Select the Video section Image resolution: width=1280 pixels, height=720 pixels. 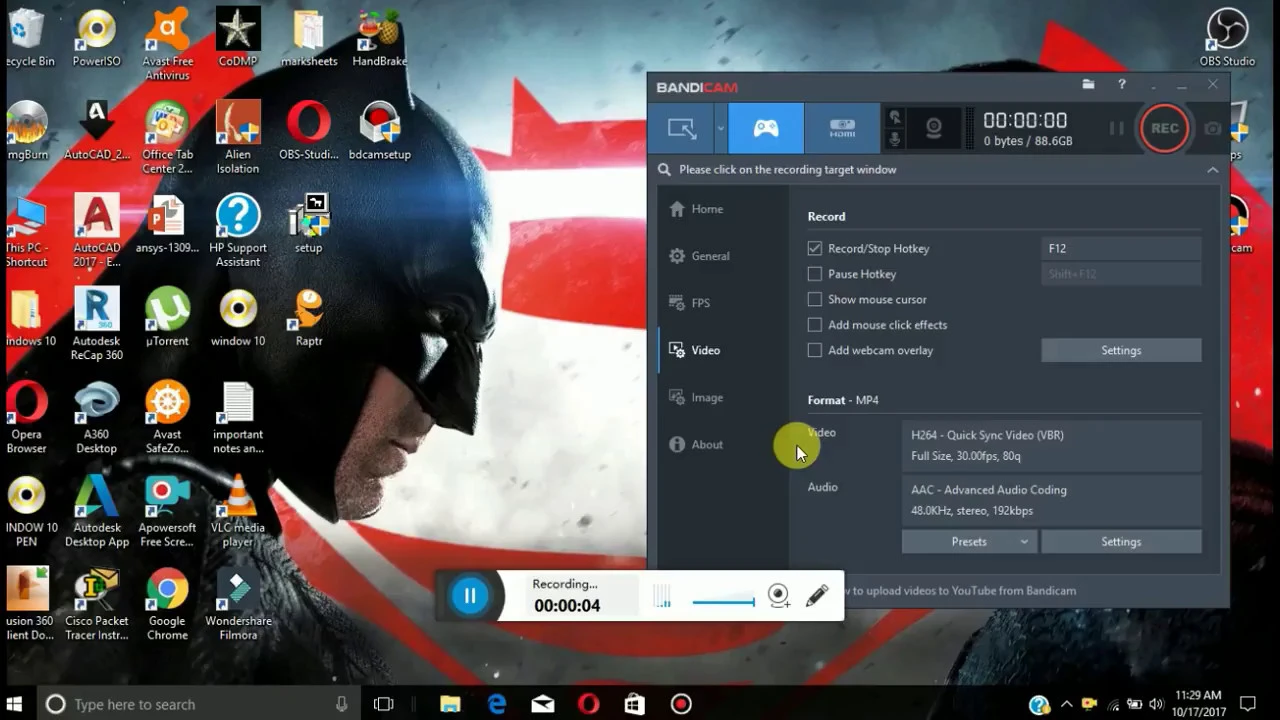694,350
